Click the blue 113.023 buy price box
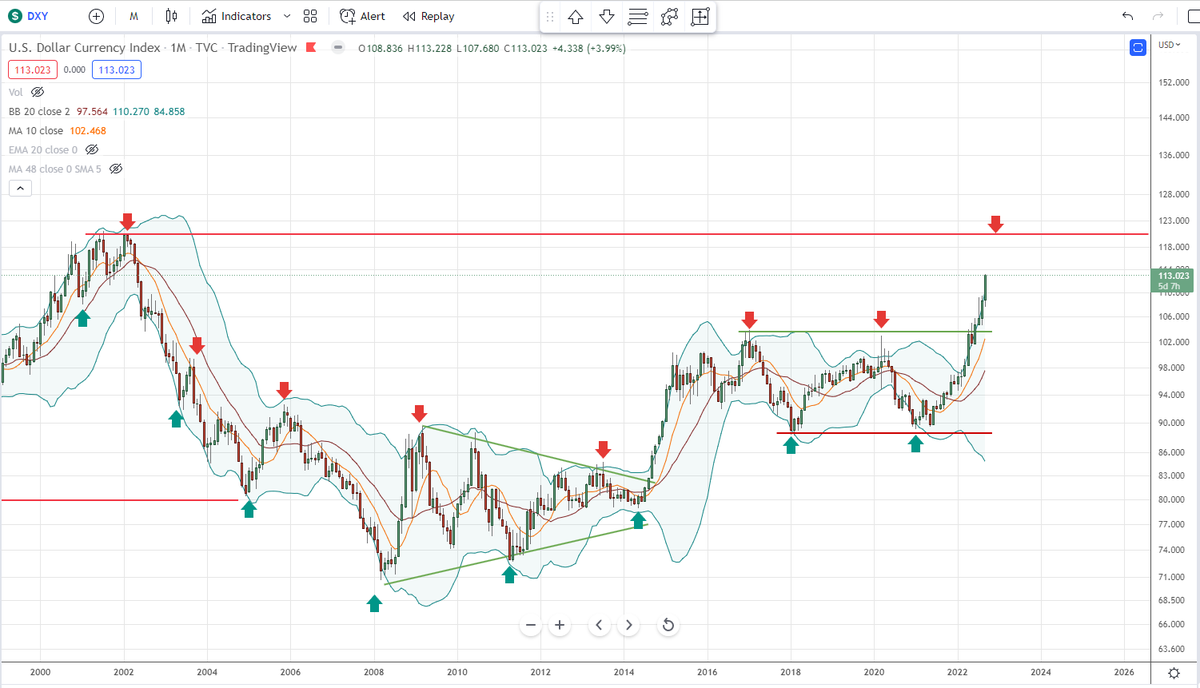 [x=115, y=69]
